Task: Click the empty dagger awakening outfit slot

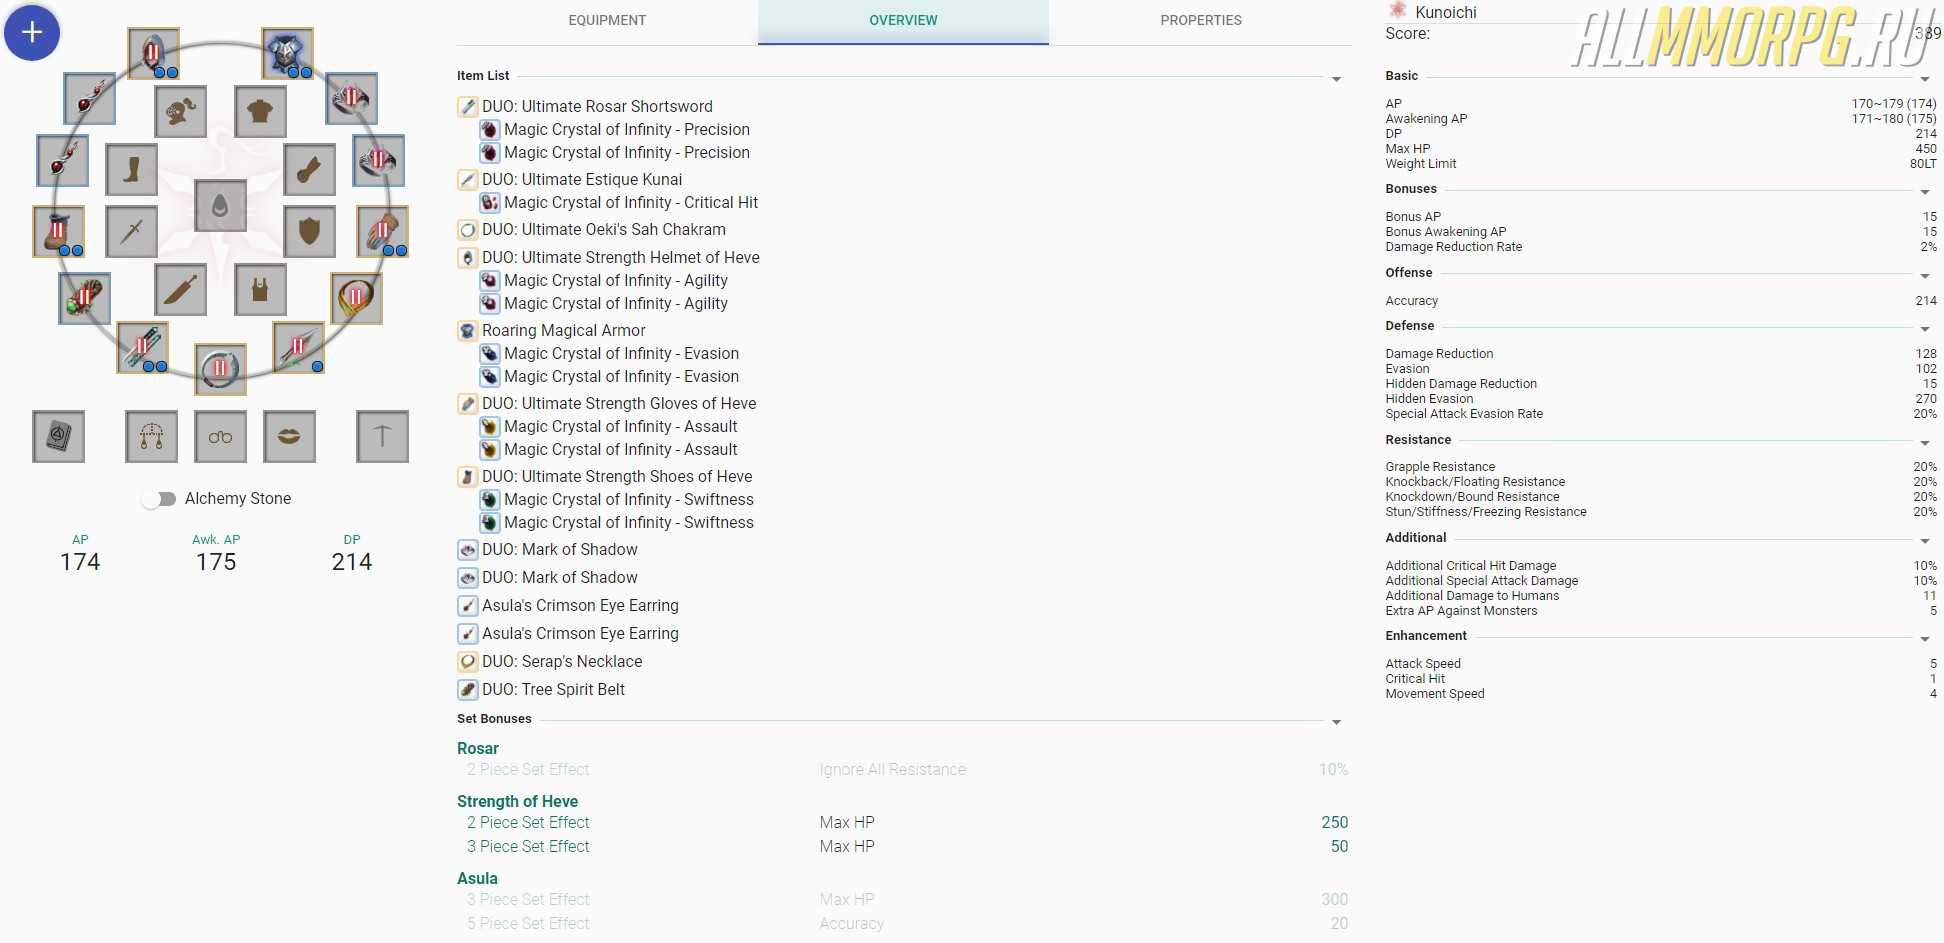Action: pos(181,290)
